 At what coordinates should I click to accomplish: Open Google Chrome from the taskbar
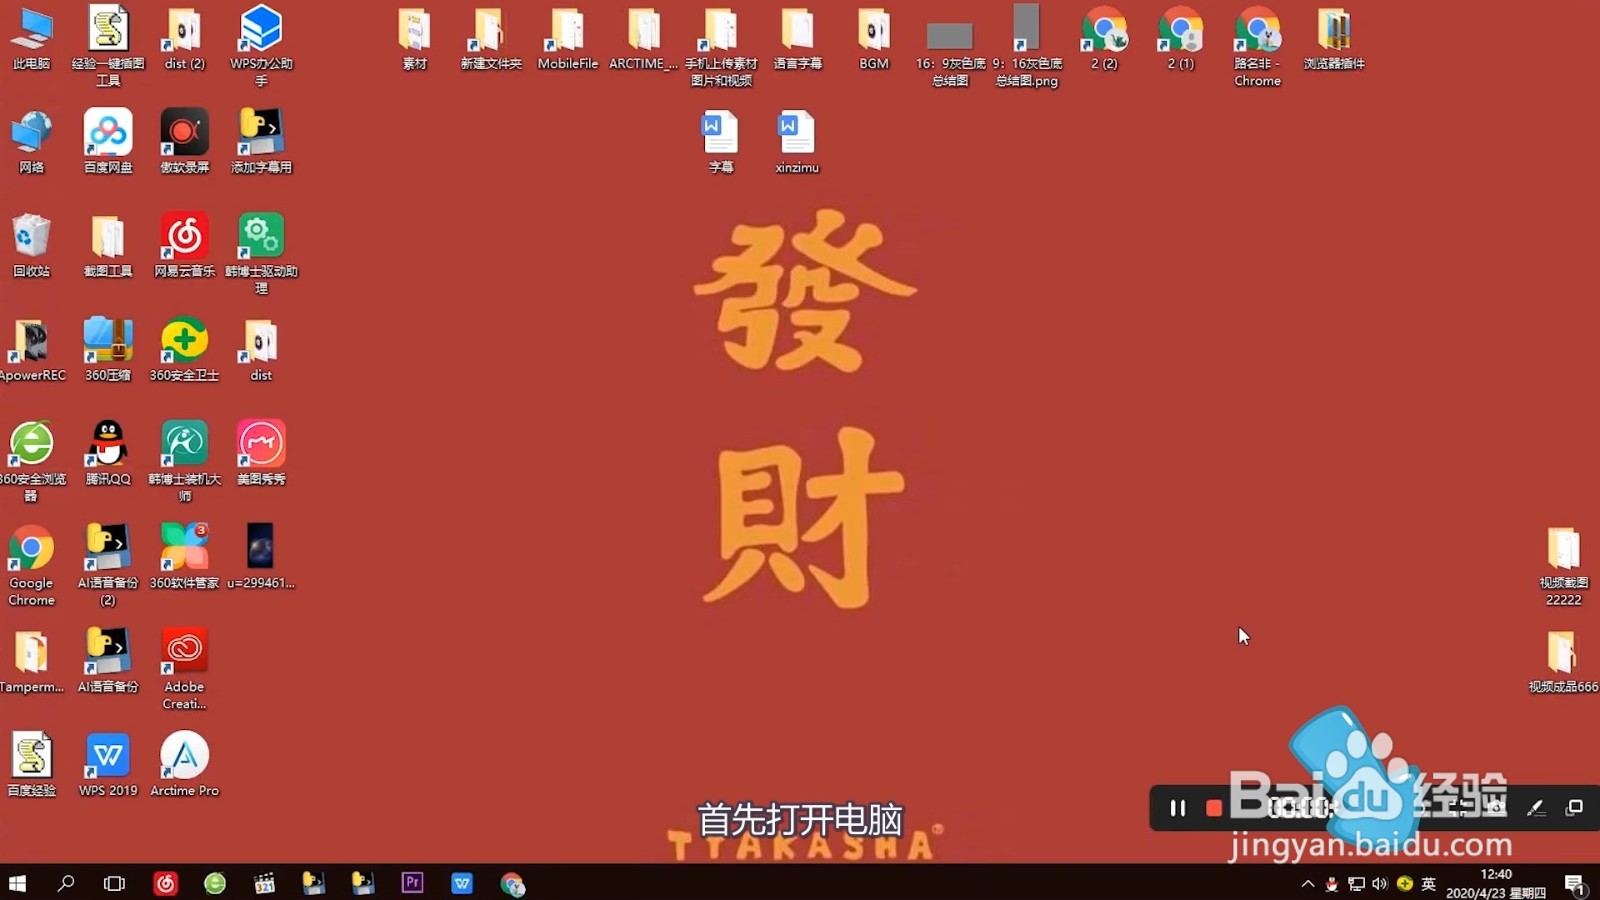(x=513, y=883)
